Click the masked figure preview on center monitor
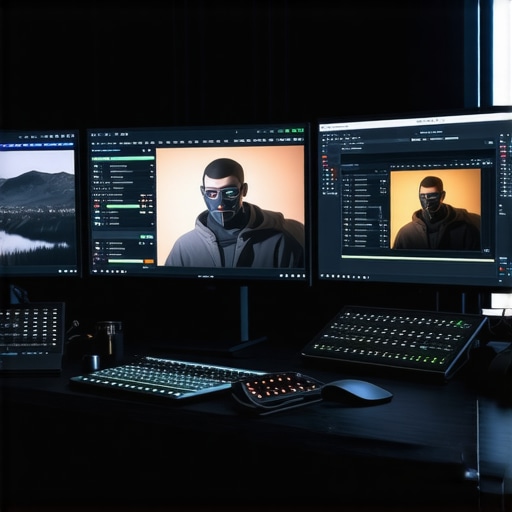The height and width of the screenshot is (512, 512). [x=230, y=206]
